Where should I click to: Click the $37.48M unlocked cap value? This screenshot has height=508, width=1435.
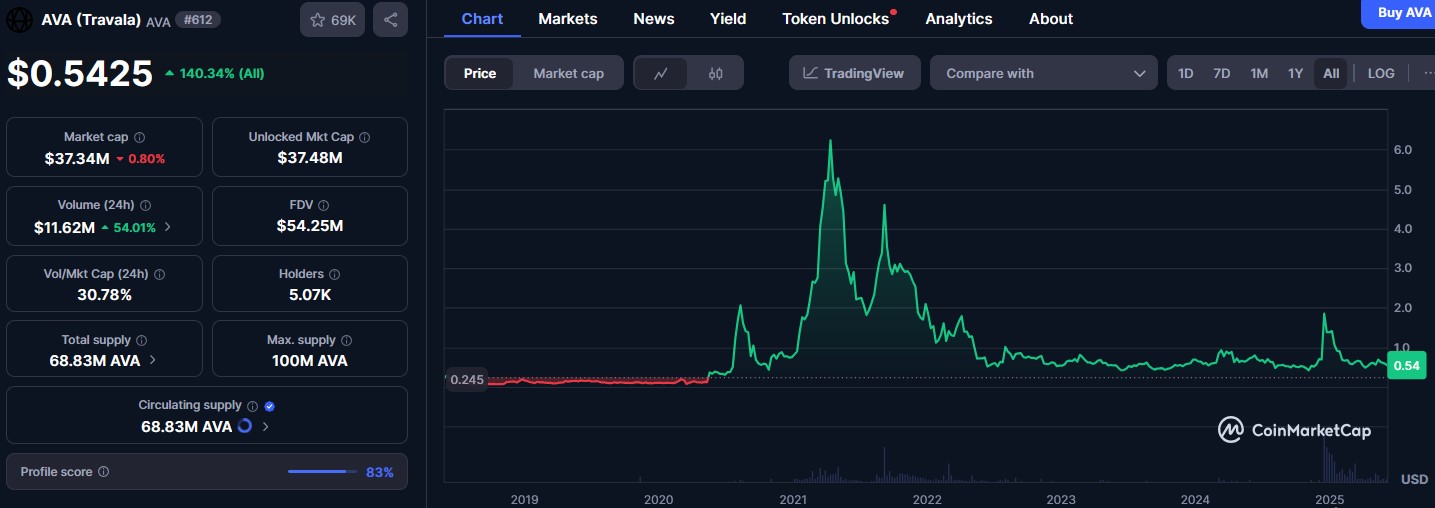(310, 158)
